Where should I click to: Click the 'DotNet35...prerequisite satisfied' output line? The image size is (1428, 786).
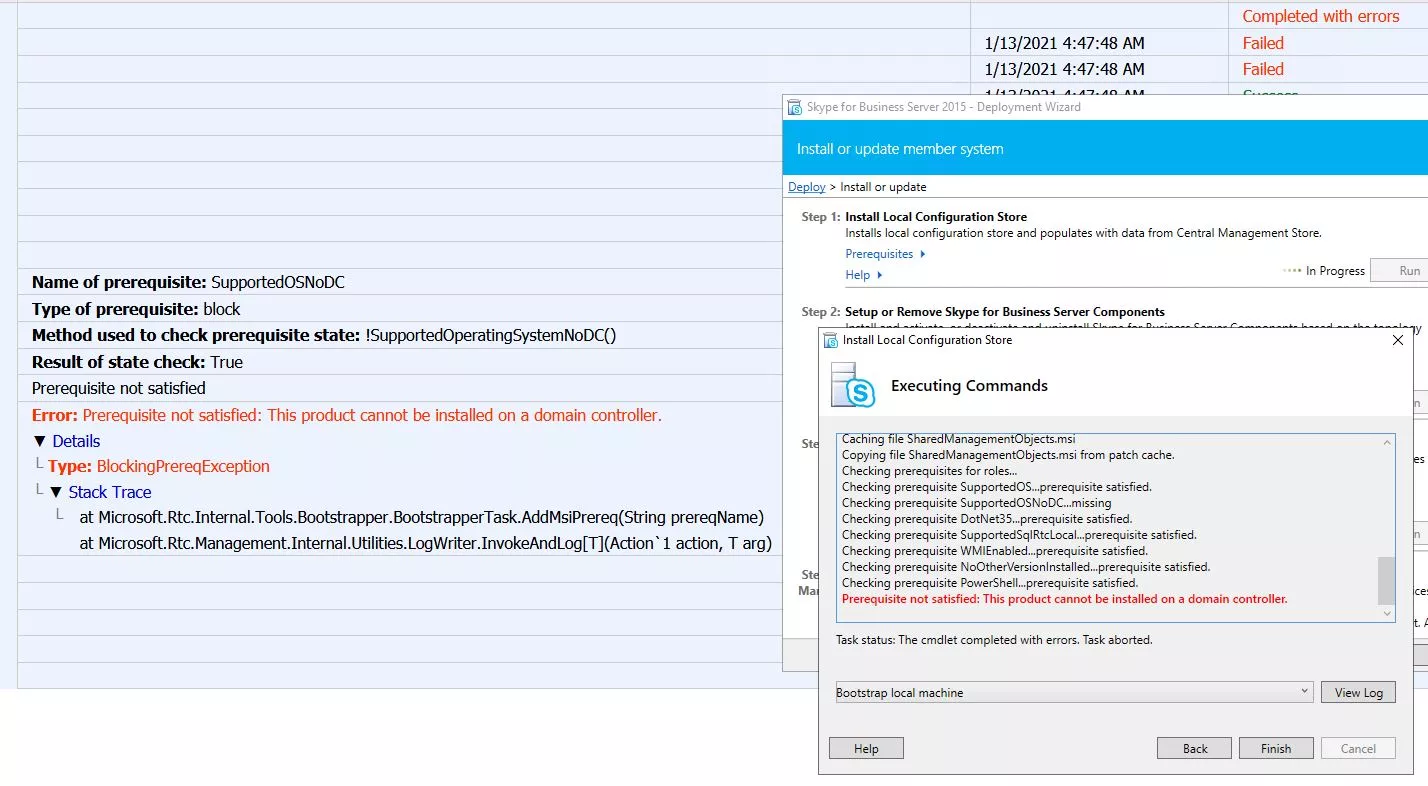pyautogui.click(x=987, y=519)
